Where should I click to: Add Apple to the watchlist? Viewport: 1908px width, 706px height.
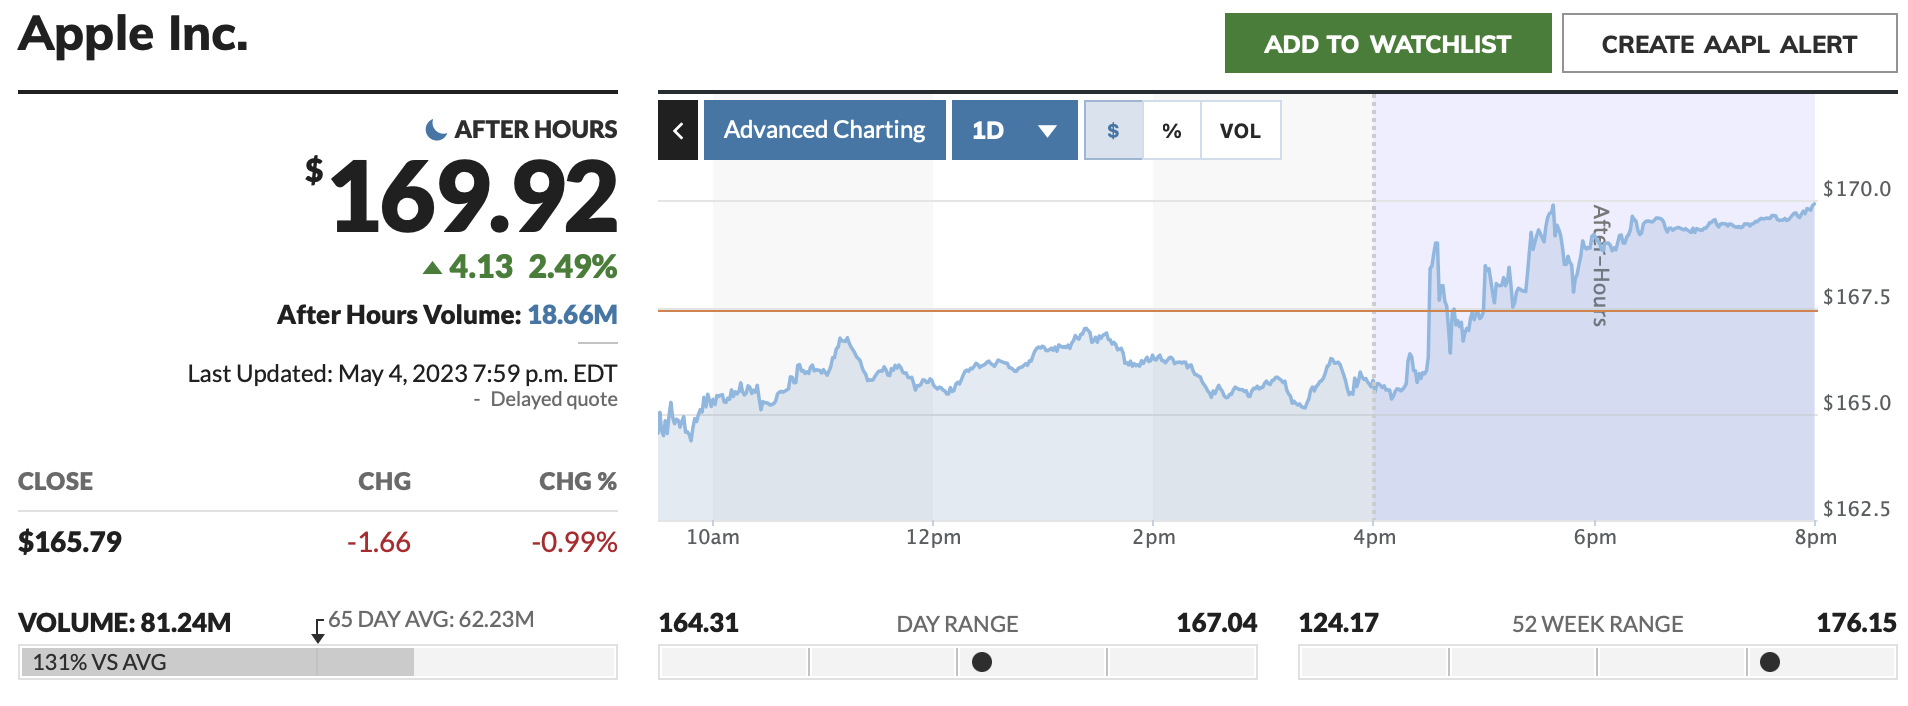1387,44
